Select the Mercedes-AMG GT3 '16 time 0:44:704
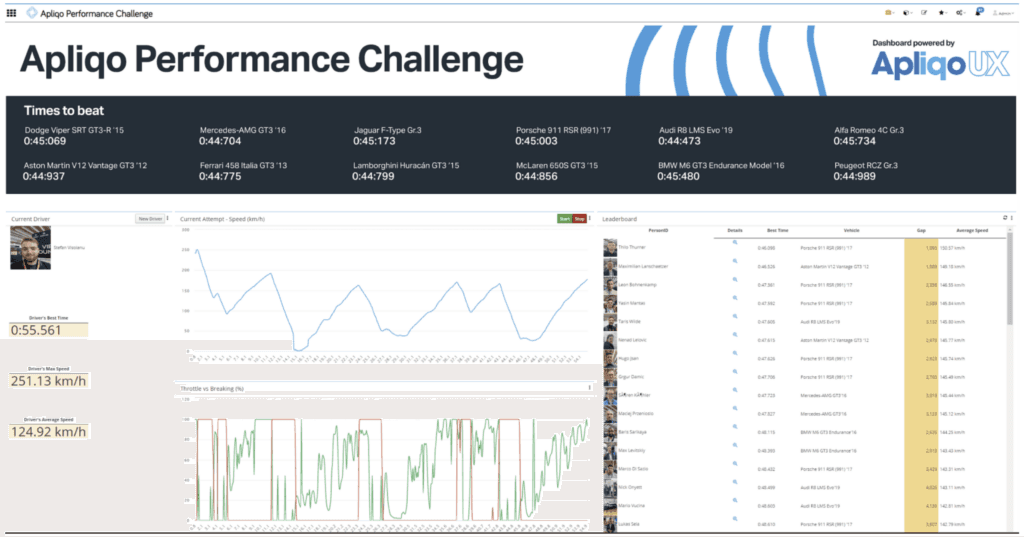 220,141
